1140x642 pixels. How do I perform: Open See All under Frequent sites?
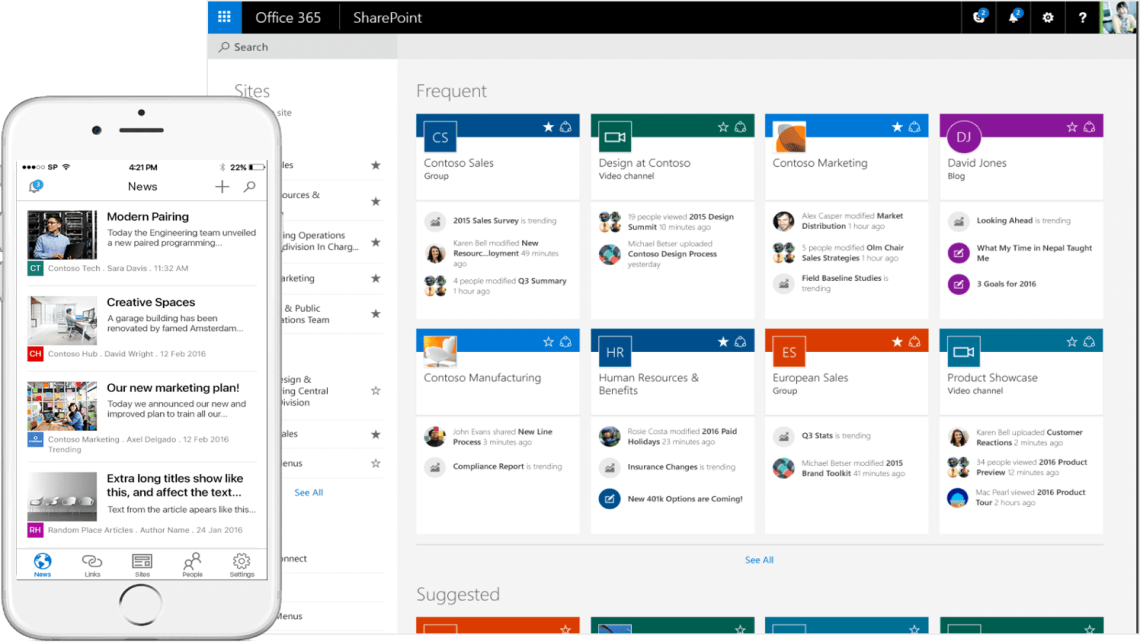759,559
